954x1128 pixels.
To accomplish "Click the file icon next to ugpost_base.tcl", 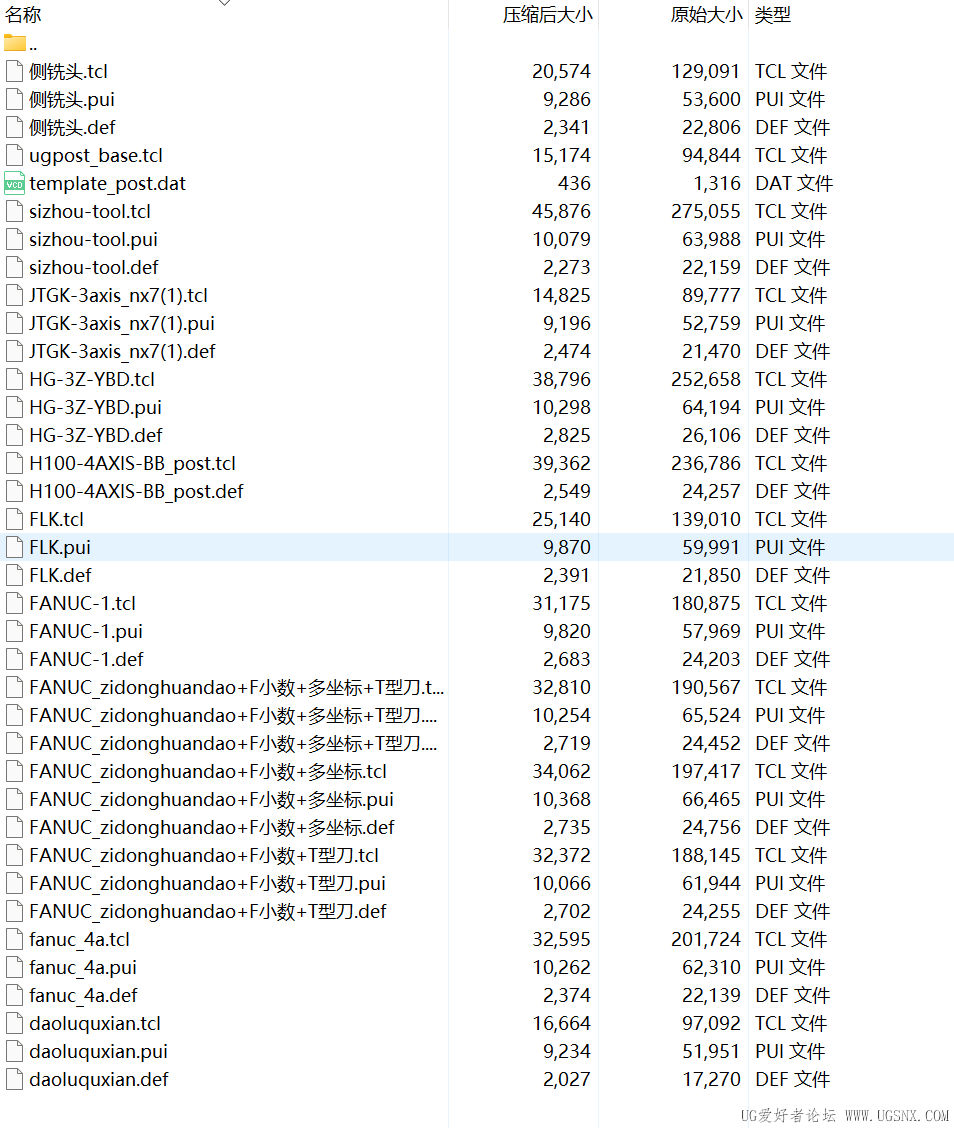I will [14, 155].
